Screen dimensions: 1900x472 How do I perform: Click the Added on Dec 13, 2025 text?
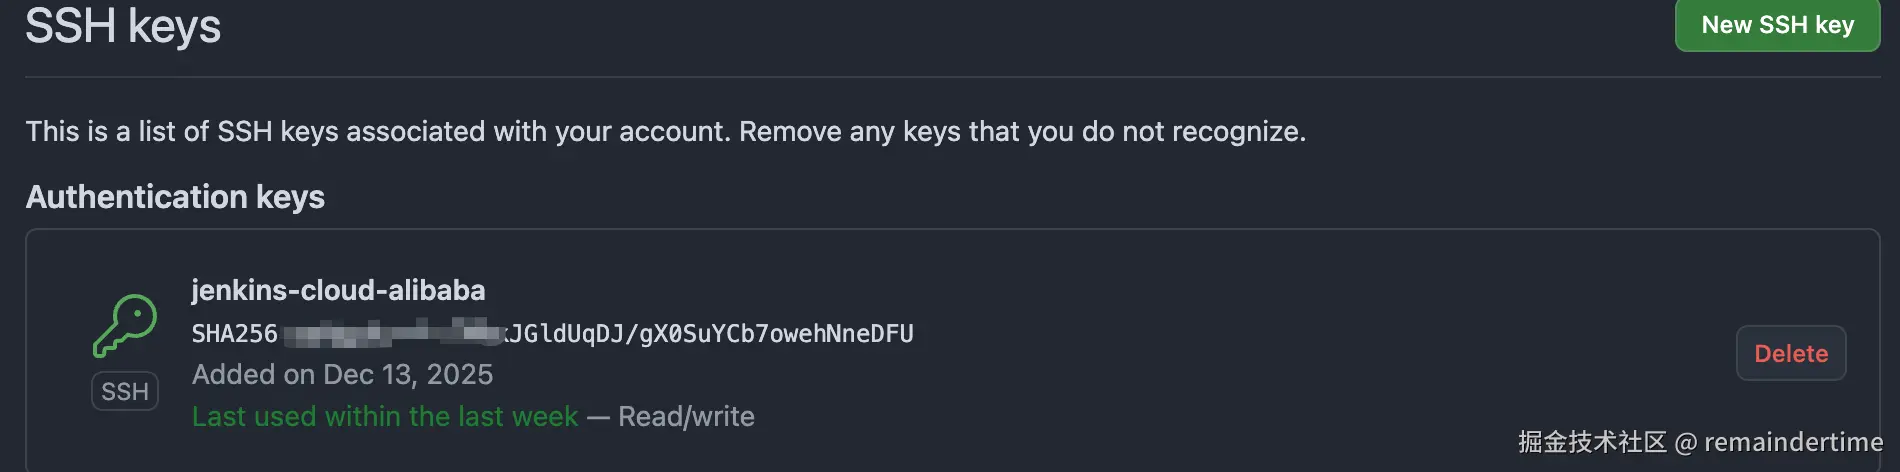(x=342, y=375)
